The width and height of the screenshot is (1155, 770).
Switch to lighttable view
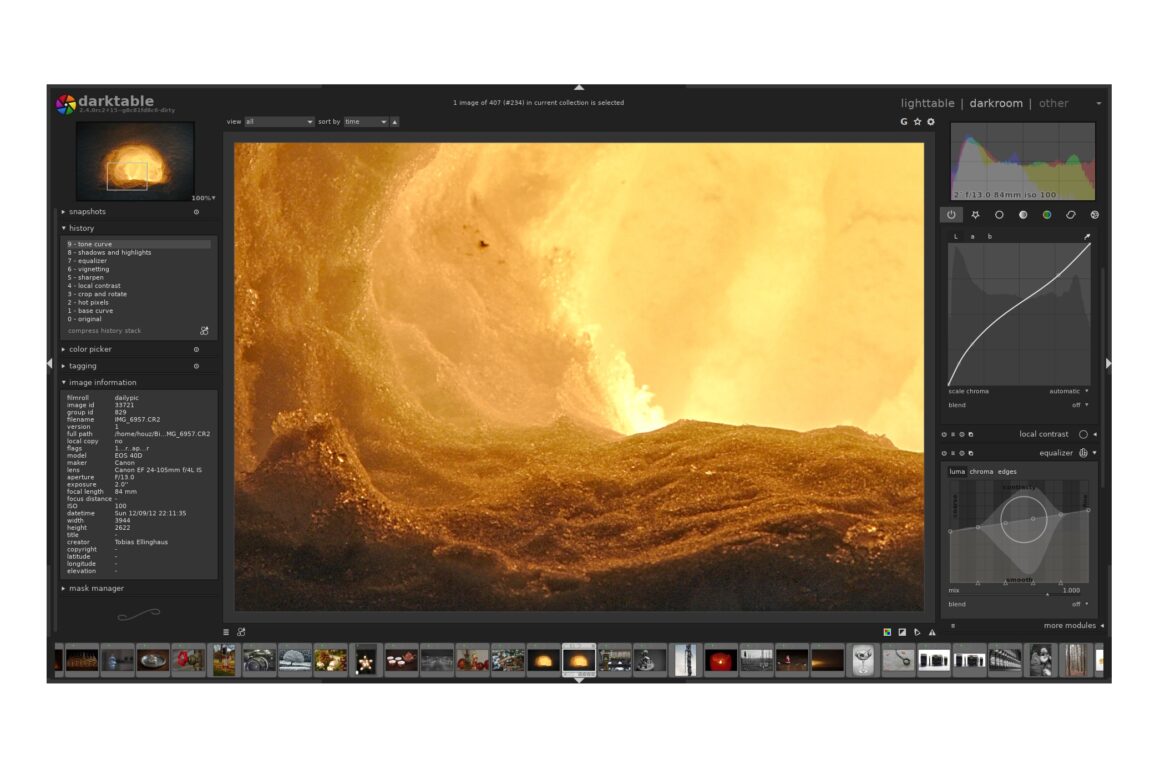click(927, 103)
